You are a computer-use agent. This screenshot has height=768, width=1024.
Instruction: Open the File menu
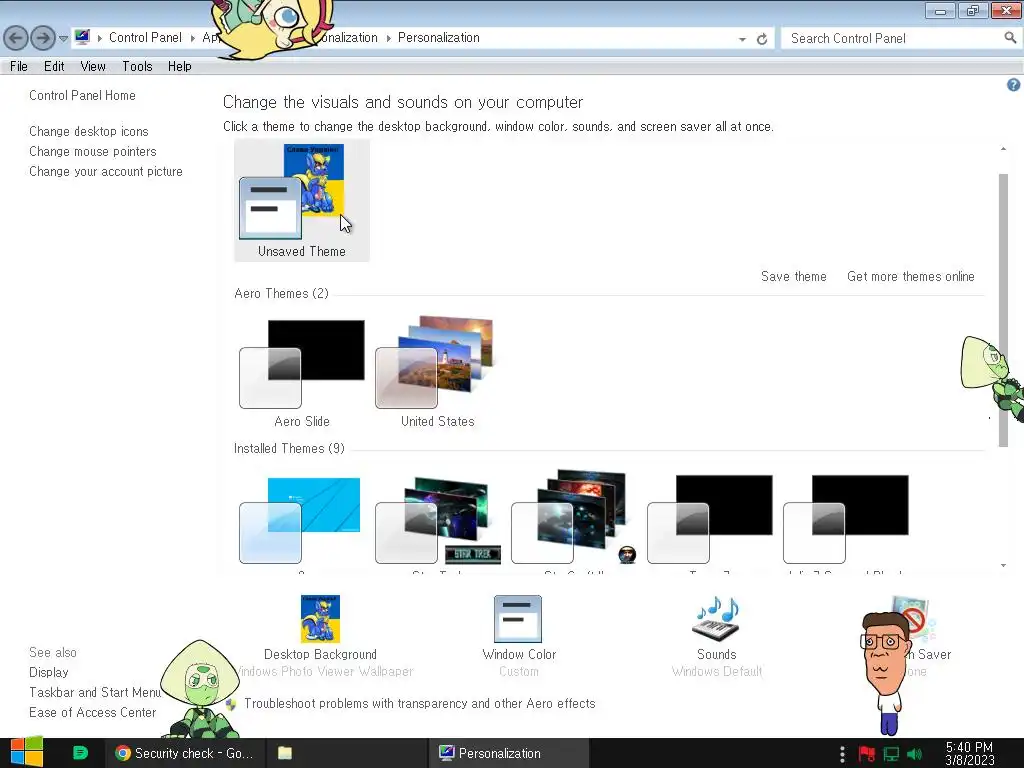[19, 66]
